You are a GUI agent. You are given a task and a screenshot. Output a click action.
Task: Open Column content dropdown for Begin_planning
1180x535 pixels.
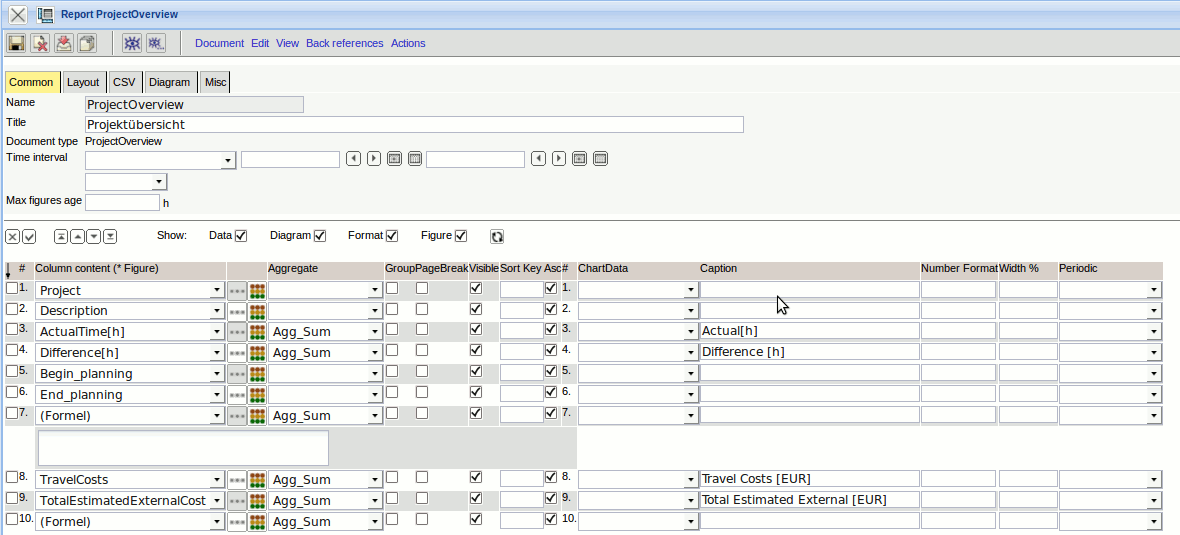[217, 374]
